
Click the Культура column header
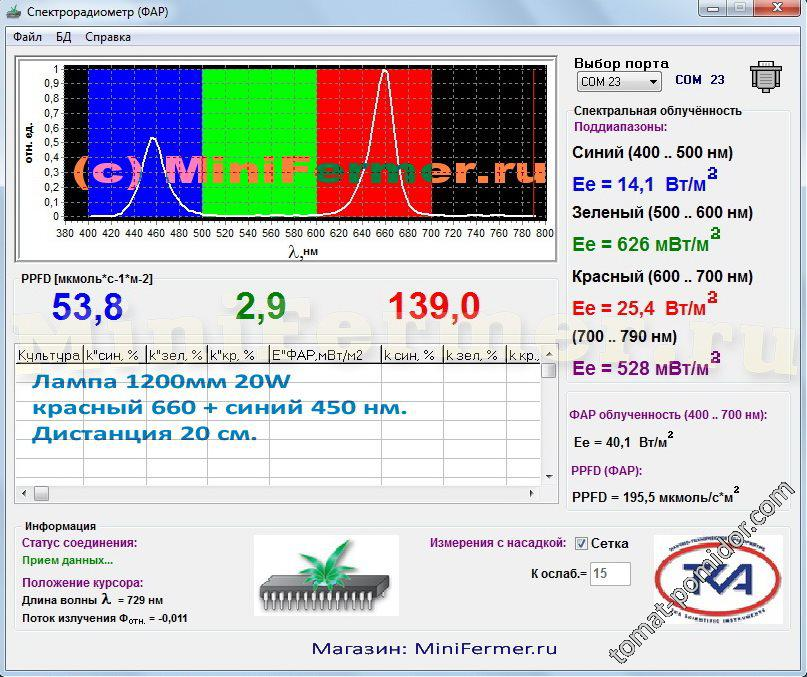(x=49, y=355)
